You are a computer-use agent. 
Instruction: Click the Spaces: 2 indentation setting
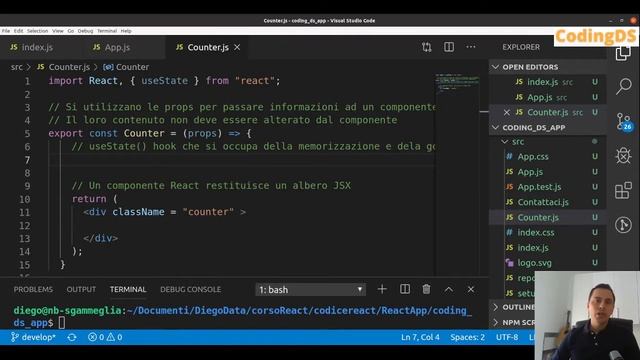[x=467, y=337]
